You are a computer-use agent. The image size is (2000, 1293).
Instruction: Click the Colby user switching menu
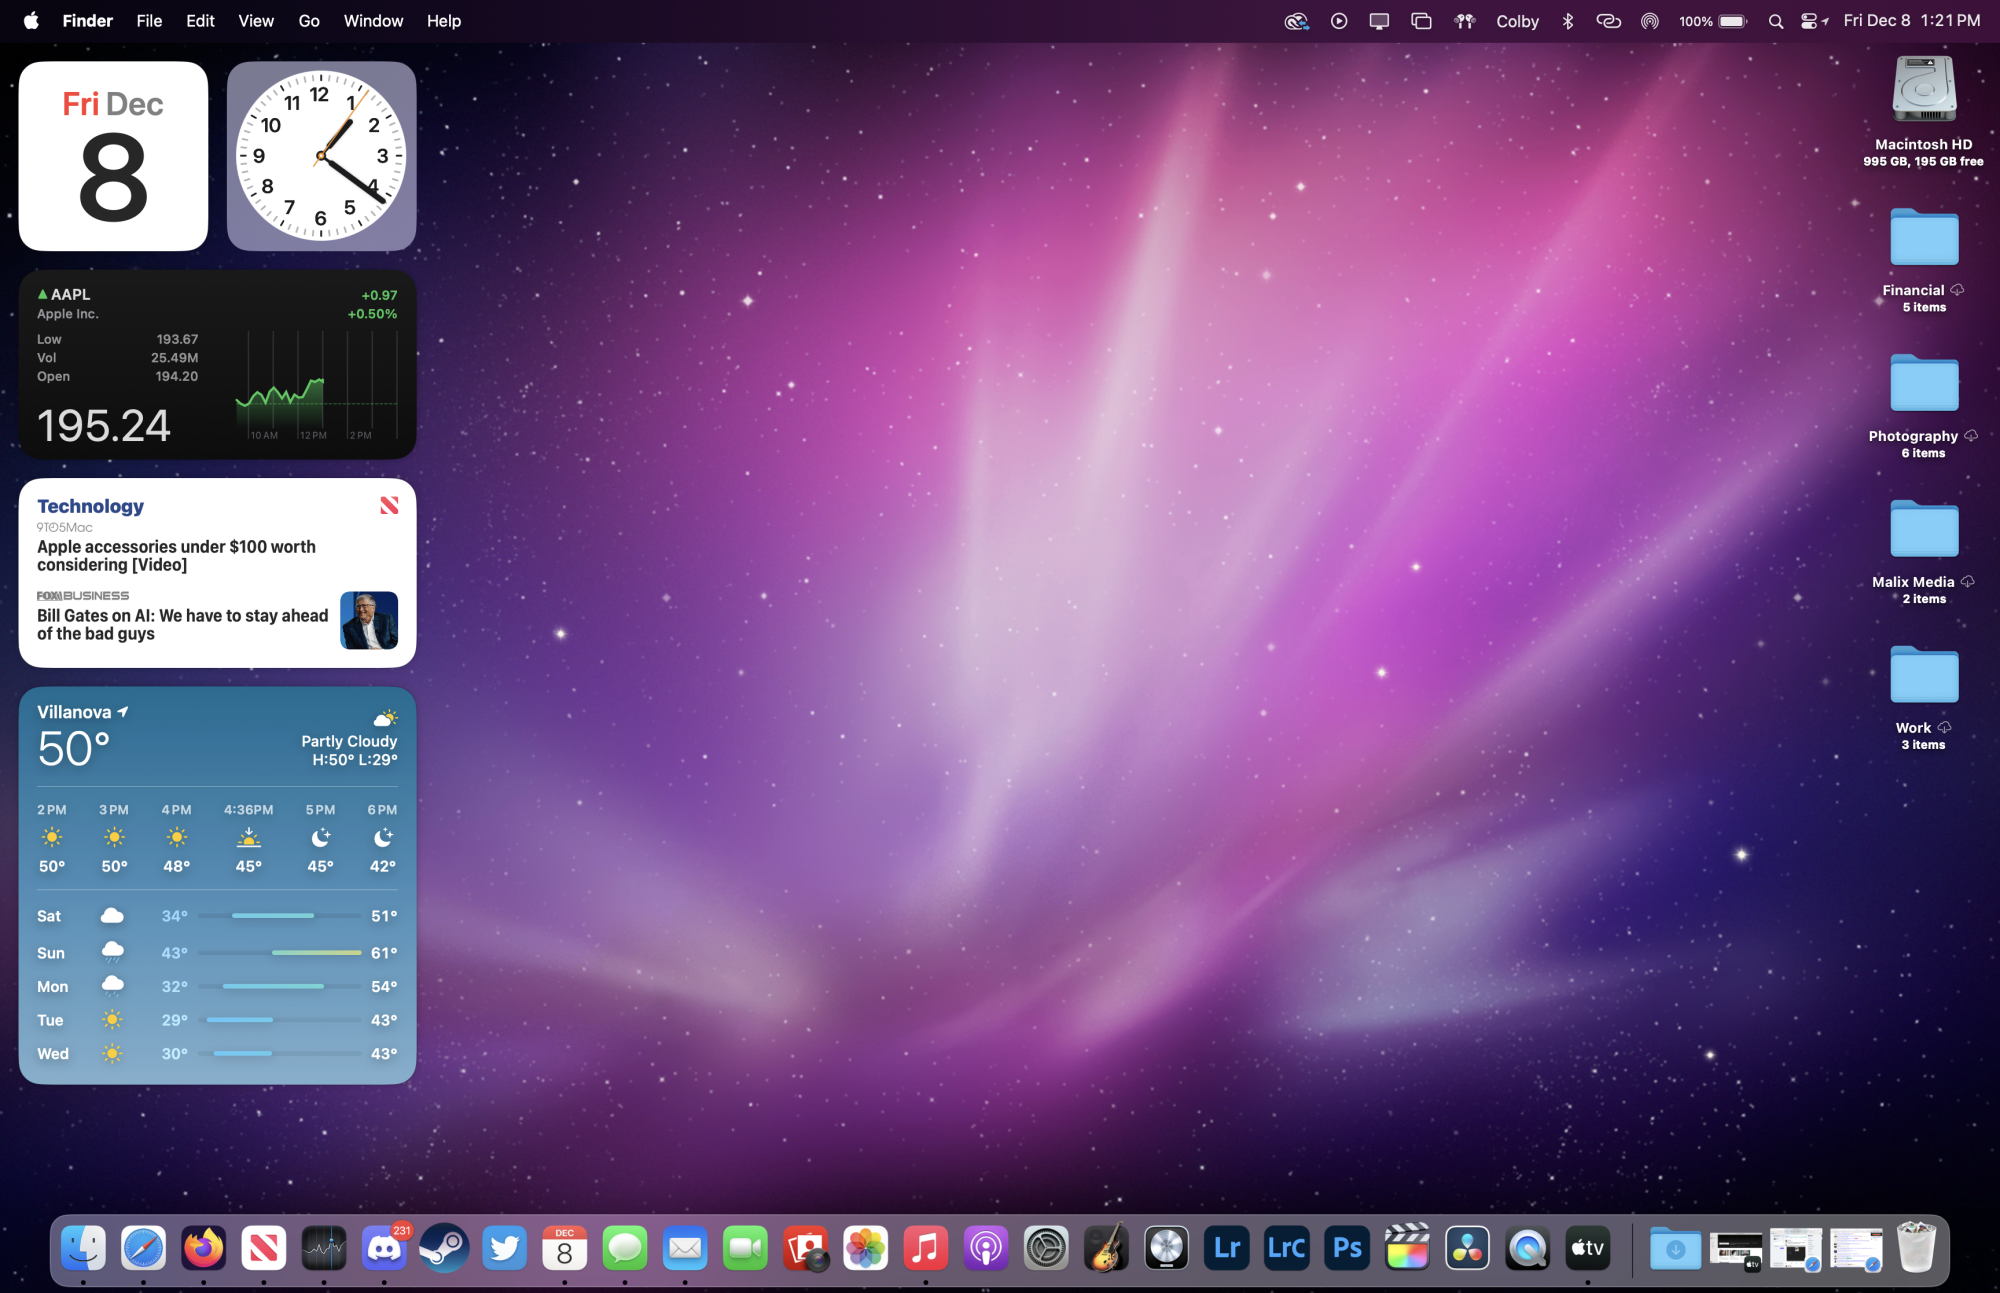(x=1517, y=21)
